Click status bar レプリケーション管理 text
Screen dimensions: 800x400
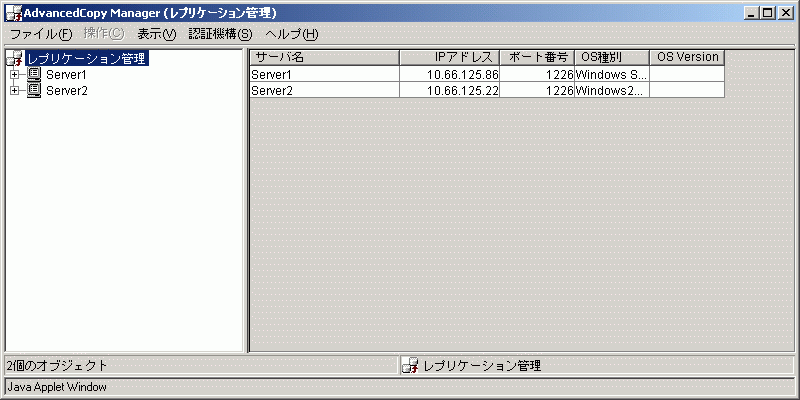pyautogui.click(x=482, y=365)
